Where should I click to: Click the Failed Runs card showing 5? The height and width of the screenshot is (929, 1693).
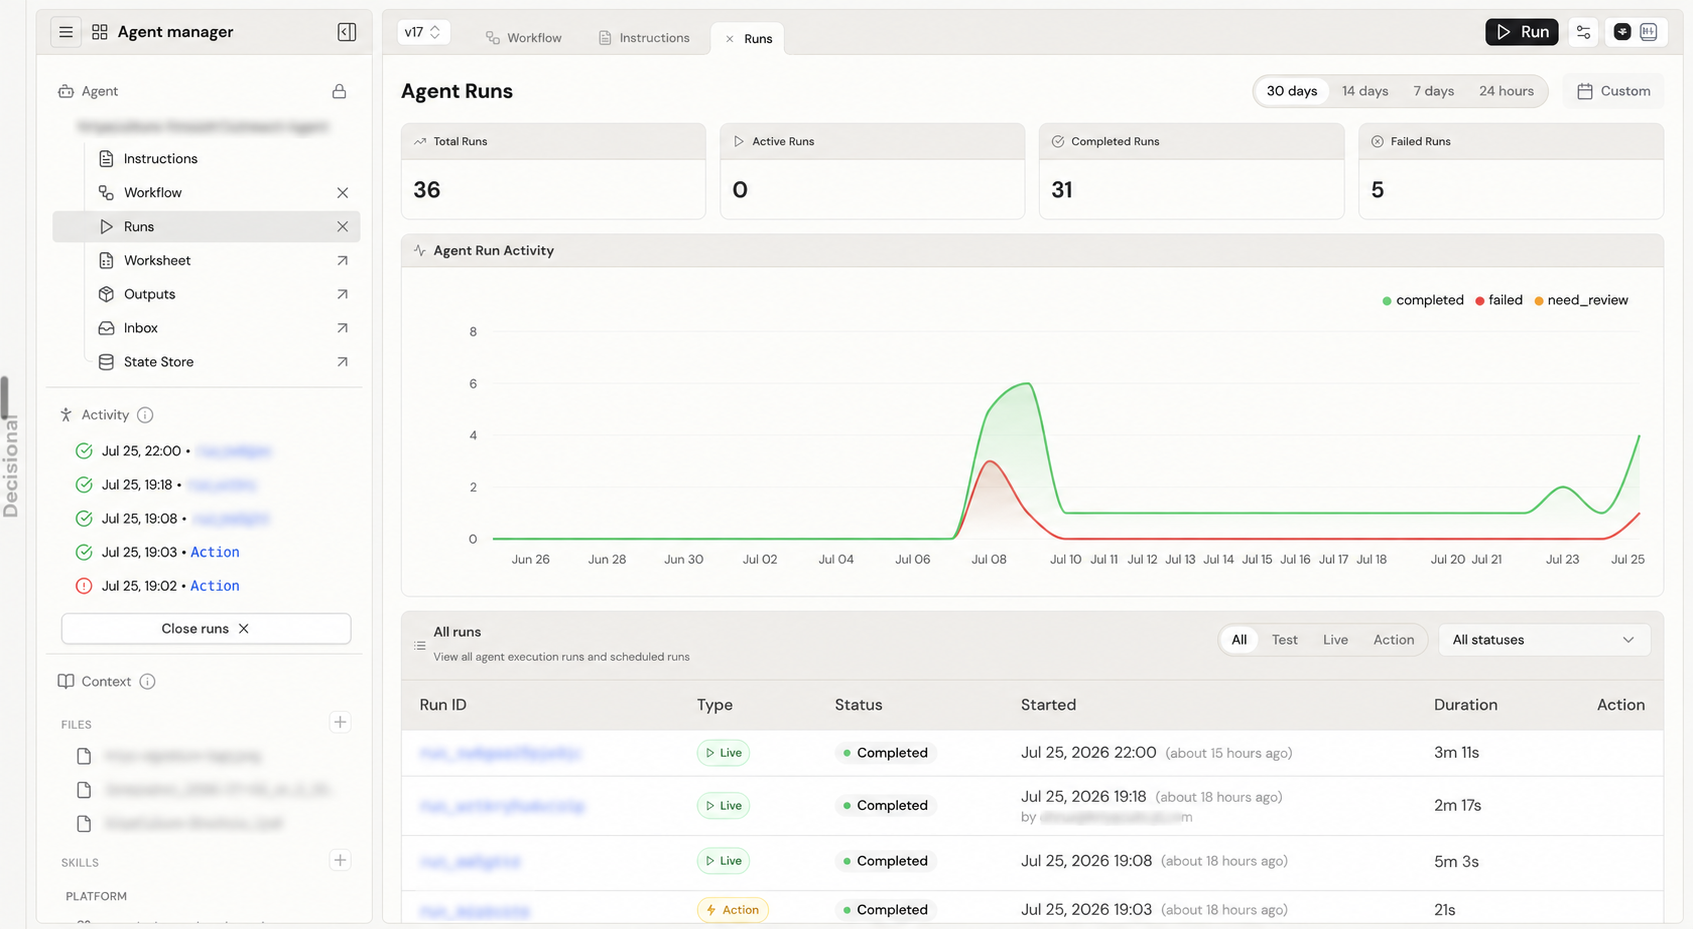1510,171
